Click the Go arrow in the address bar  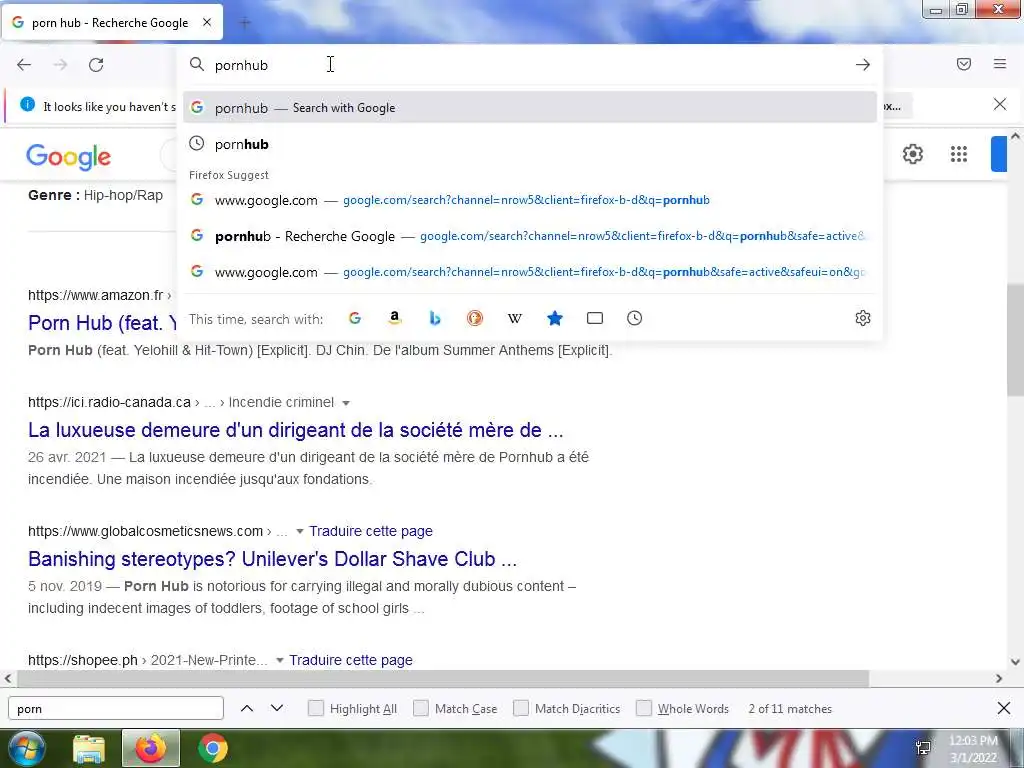(x=863, y=65)
